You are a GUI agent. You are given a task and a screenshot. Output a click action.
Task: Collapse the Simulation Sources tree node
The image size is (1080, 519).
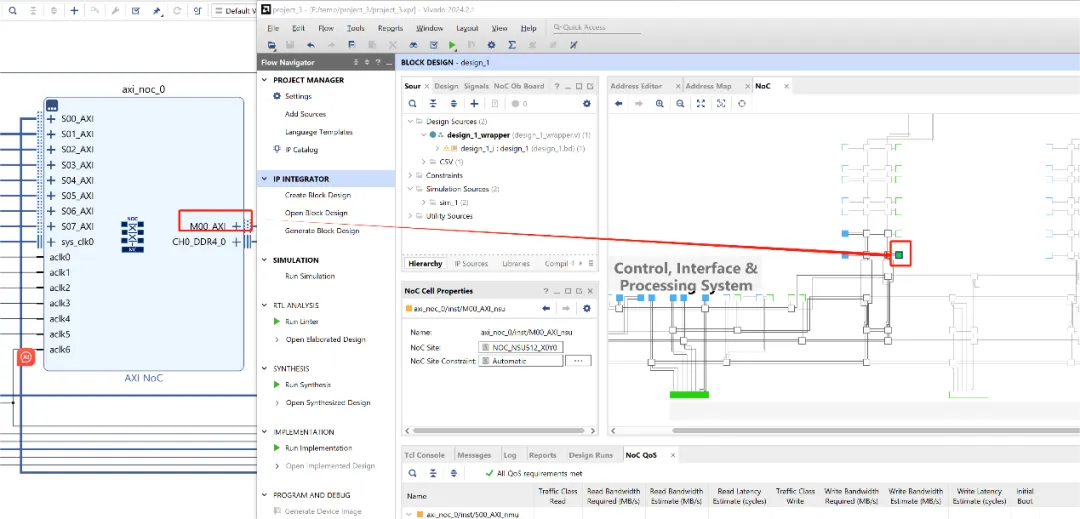click(x=412, y=189)
